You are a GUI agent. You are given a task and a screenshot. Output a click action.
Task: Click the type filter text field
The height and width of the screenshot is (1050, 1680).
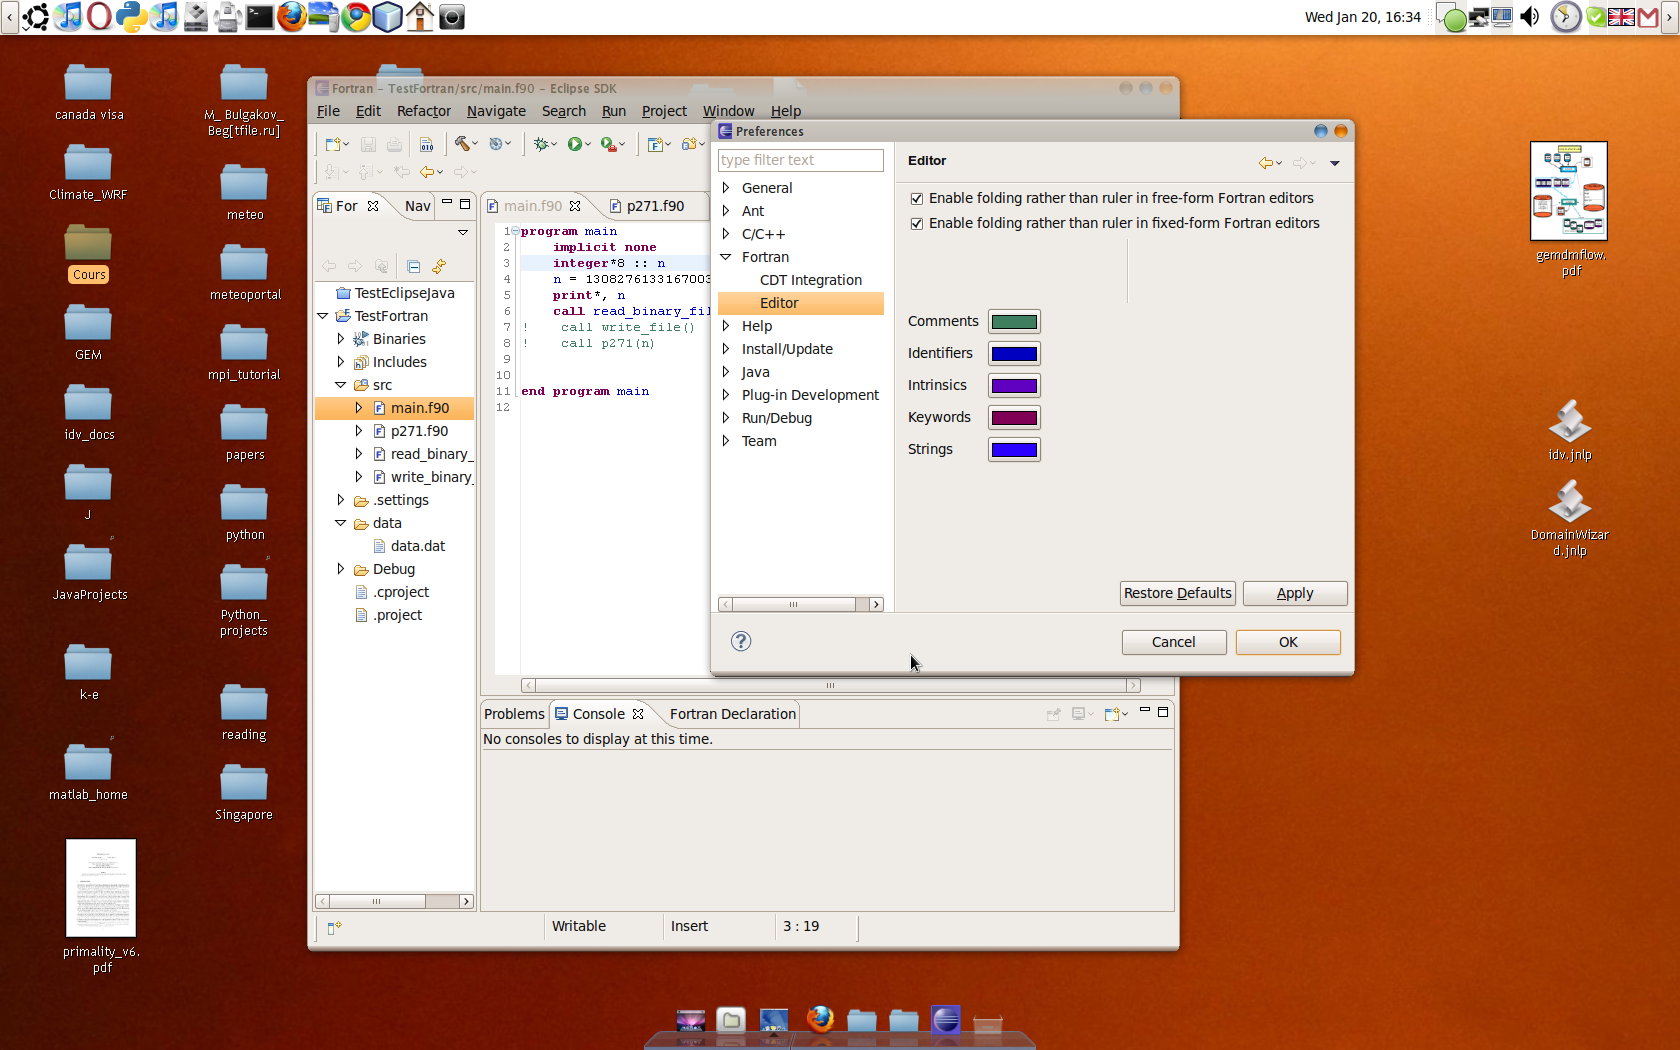tap(800, 160)
